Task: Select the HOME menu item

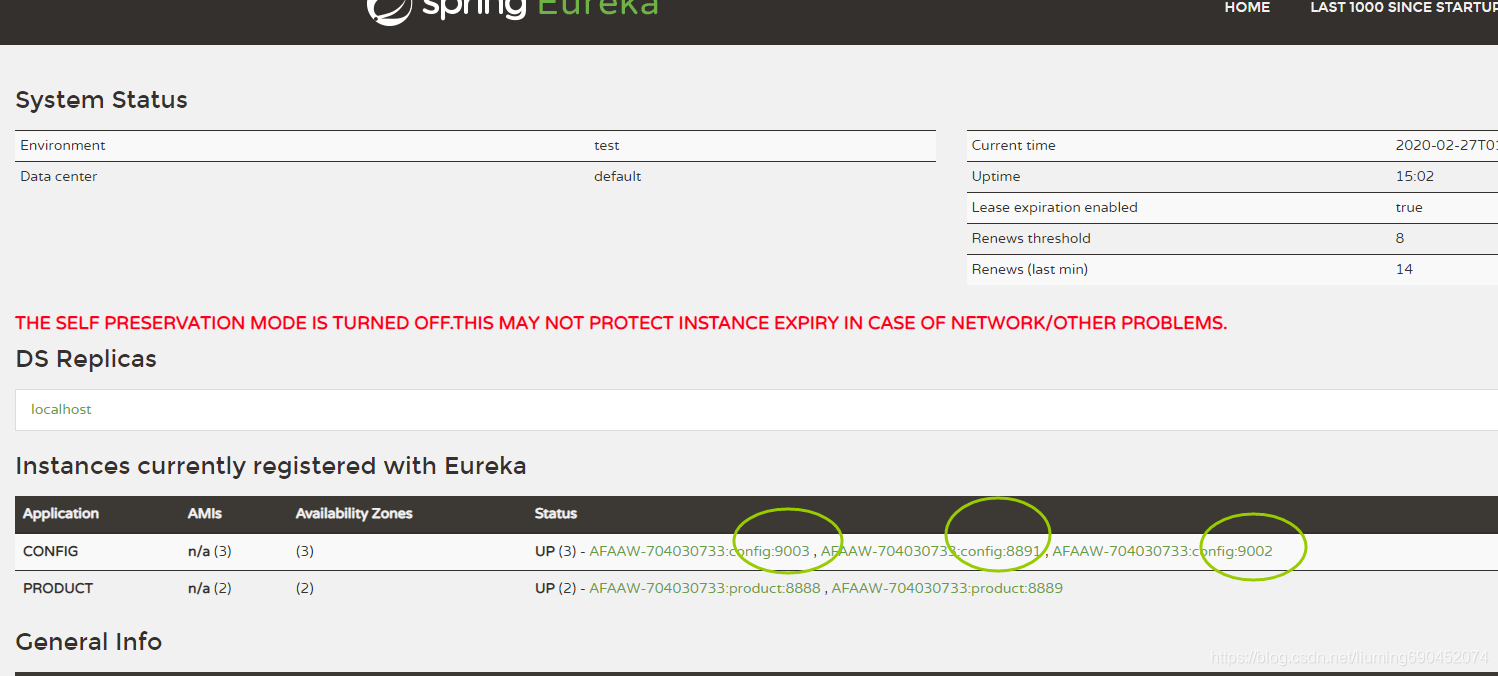Action: [1246, 8]
